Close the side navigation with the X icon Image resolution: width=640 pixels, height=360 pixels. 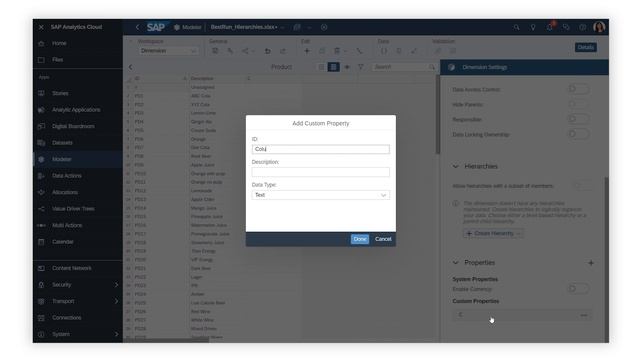click(41, 27)
